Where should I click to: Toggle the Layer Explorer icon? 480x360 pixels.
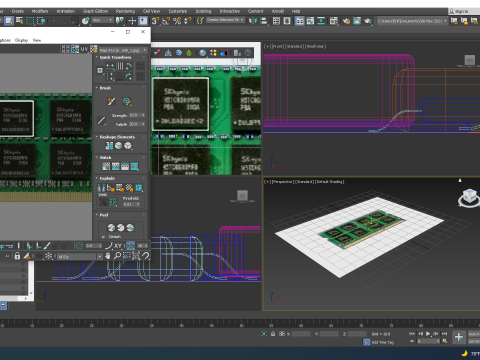(287, 21)
